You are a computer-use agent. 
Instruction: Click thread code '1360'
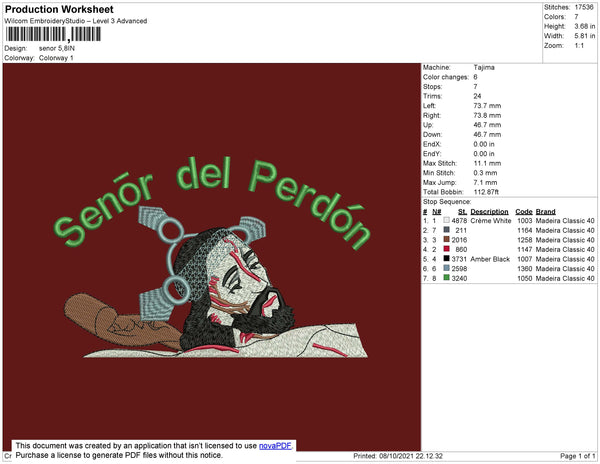(x=525, y=269)
